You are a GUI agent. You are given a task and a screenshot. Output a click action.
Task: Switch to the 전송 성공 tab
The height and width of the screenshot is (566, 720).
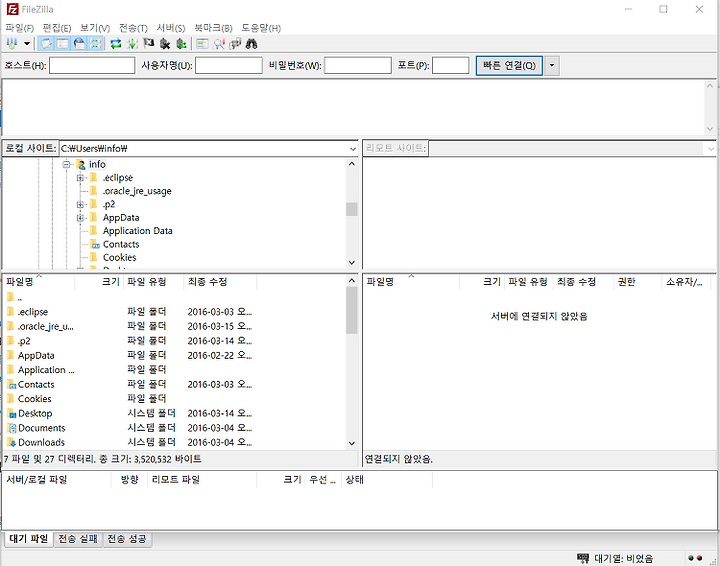pos(127,539)
